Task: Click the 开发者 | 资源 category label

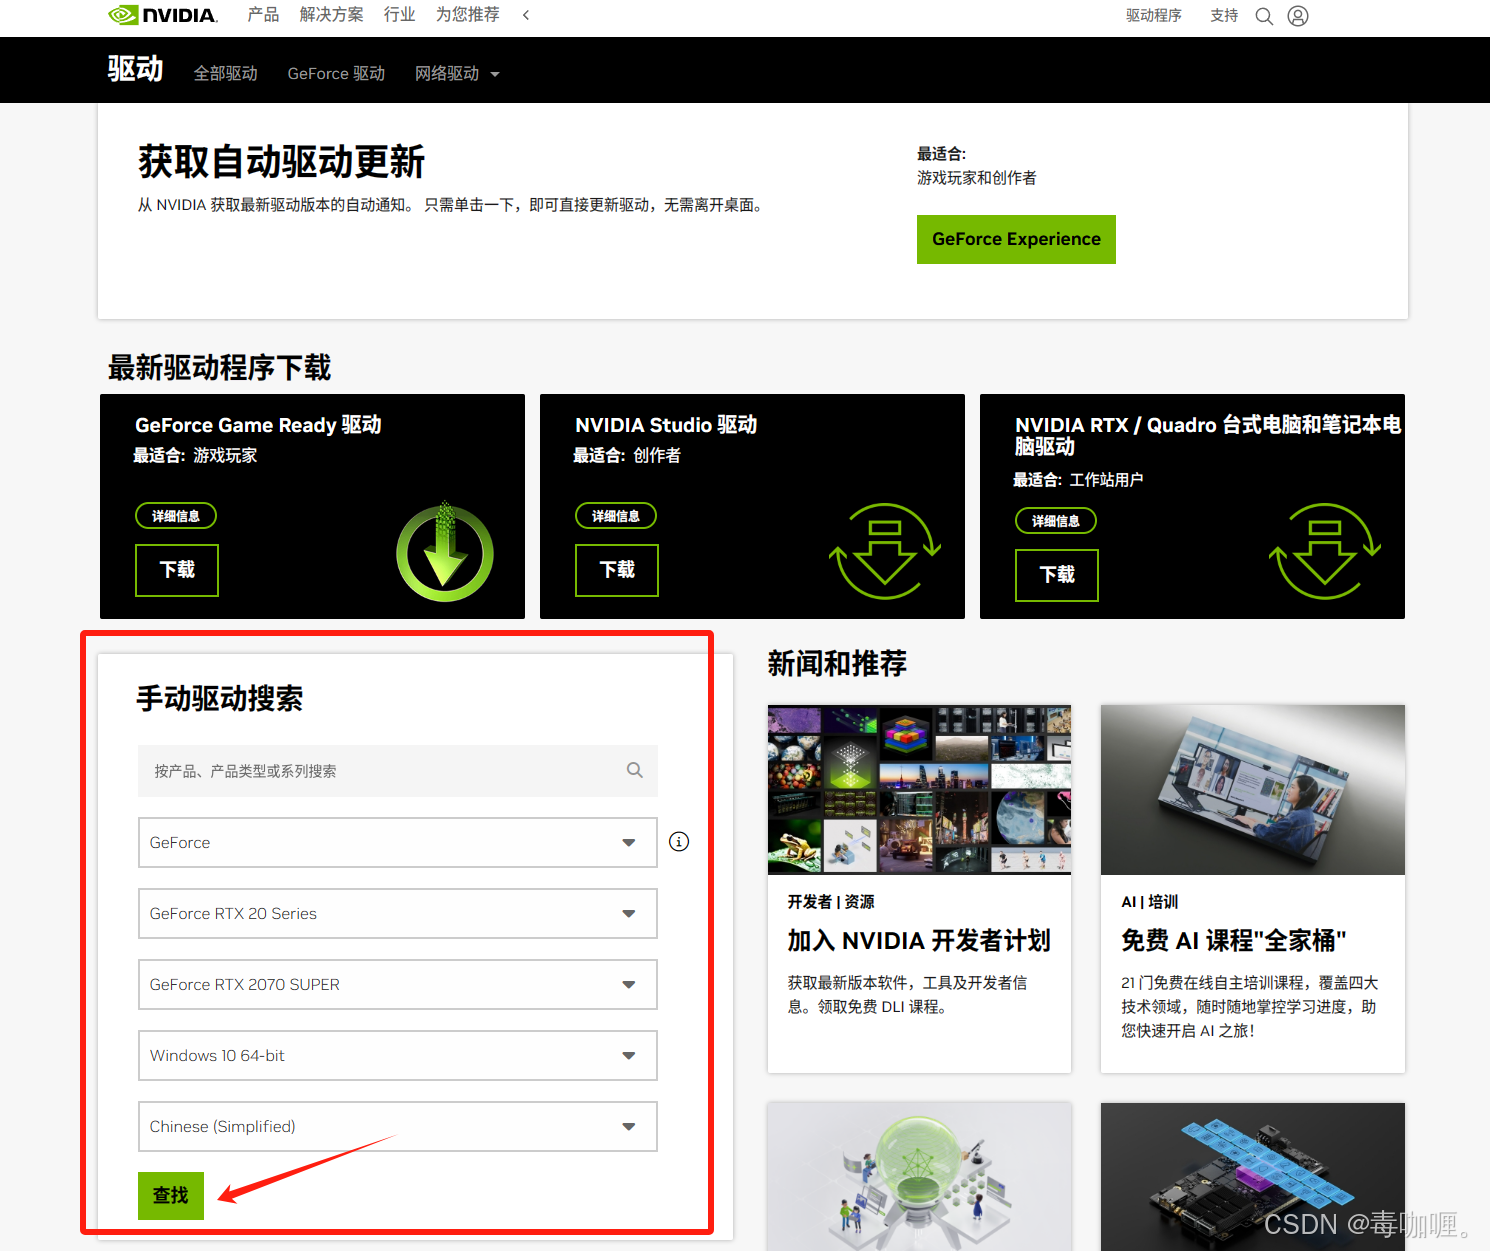Action: [x=831, y=901]
